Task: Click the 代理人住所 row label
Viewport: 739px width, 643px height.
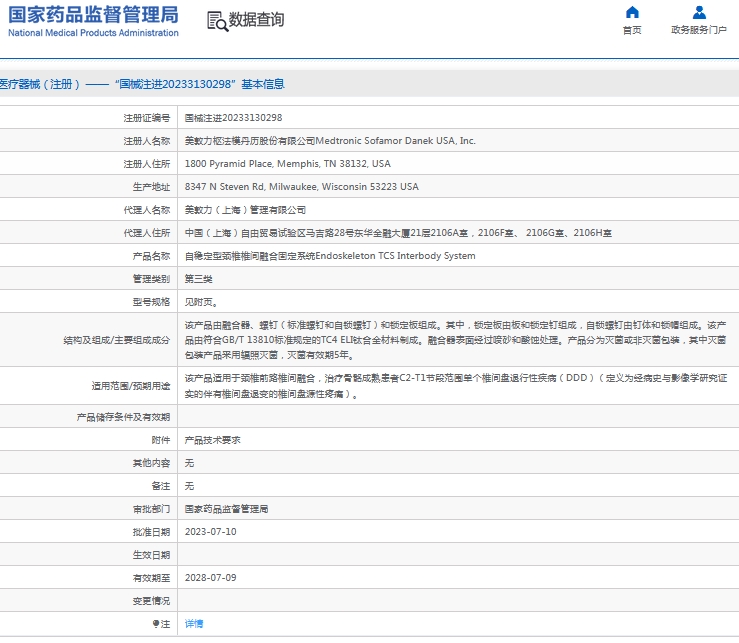Action: tap(147, 233)
